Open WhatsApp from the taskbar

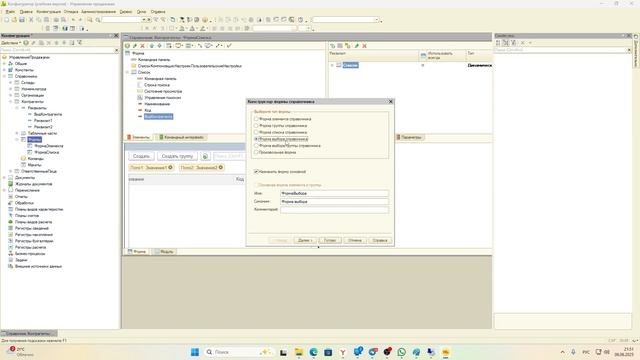[402, 352]
